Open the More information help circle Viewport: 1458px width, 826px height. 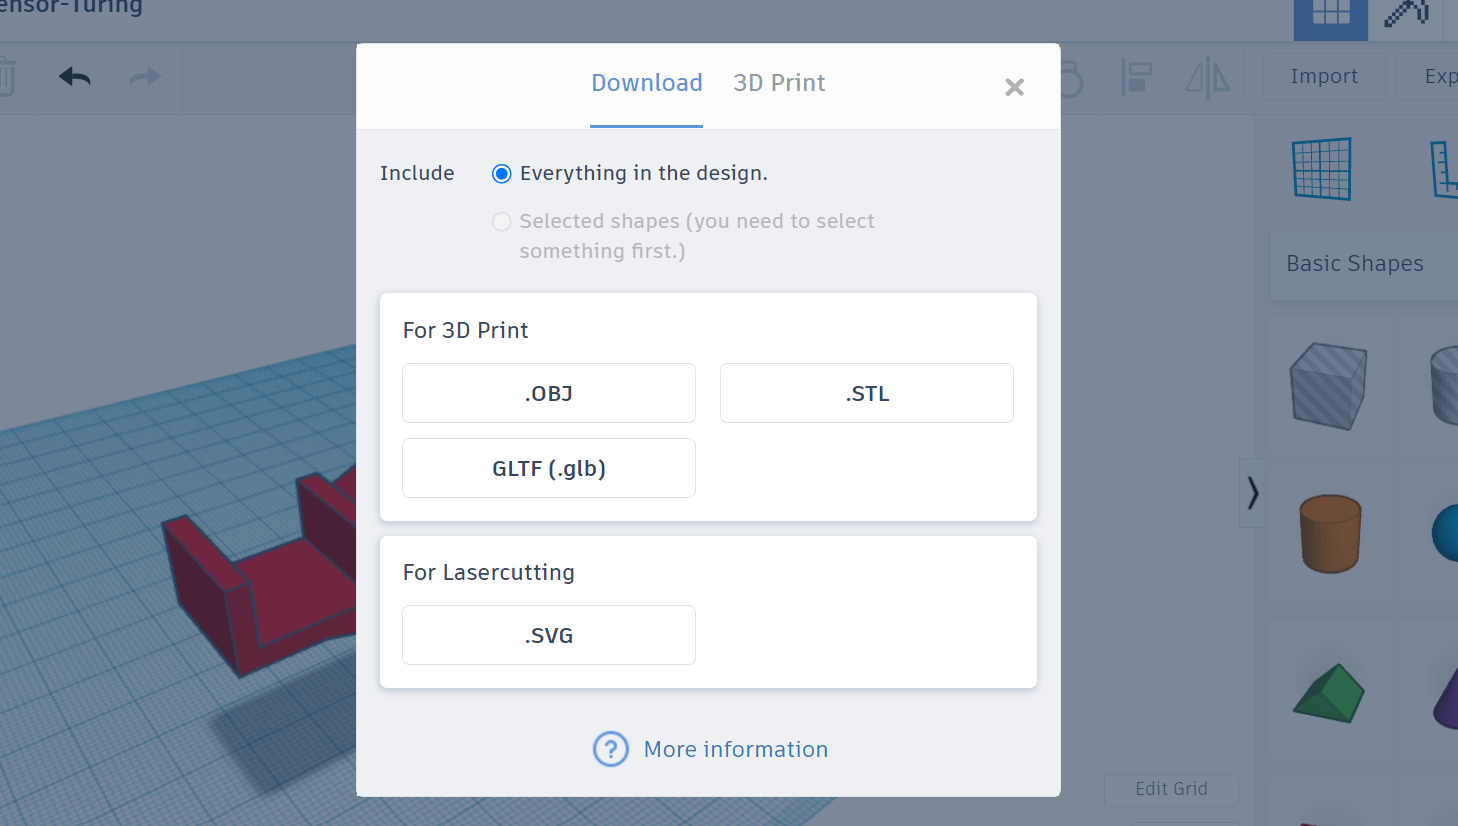610,748
